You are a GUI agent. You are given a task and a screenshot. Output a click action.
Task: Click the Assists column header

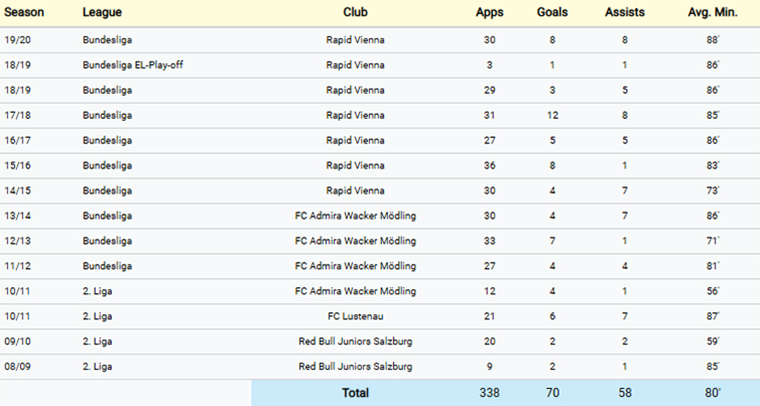click(x=625, y=13)
